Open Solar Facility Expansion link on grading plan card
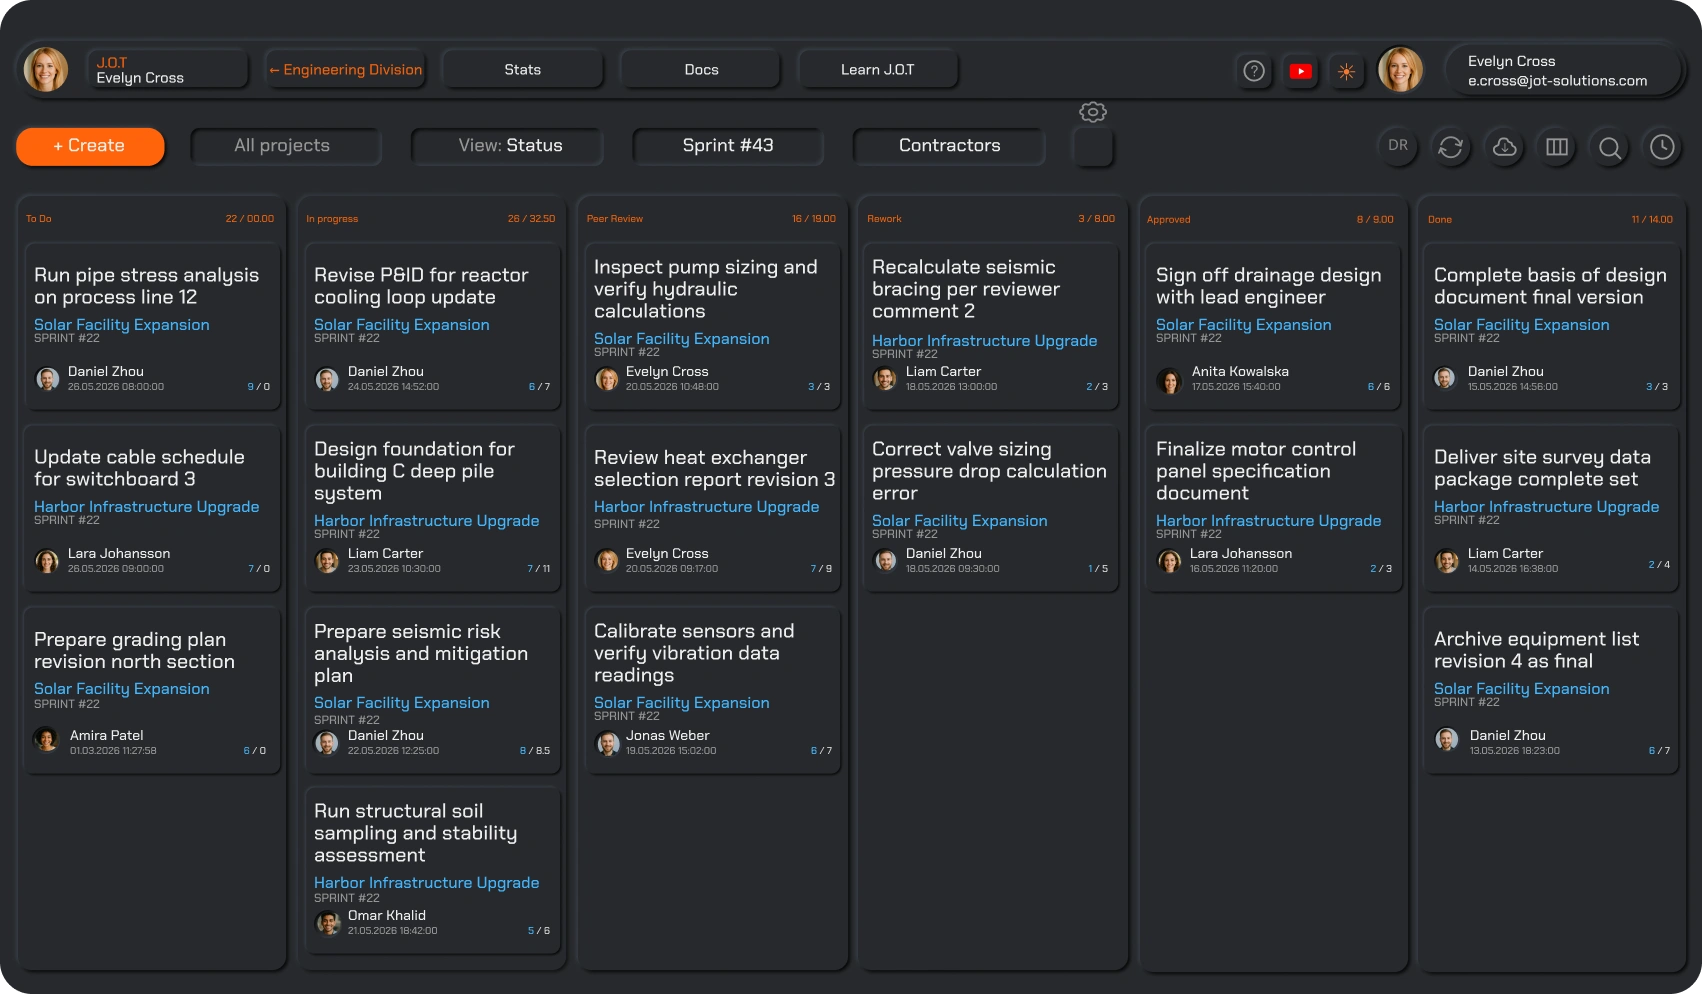The height and width of the screenshot is (994, 1702). [x=122, y=689]
